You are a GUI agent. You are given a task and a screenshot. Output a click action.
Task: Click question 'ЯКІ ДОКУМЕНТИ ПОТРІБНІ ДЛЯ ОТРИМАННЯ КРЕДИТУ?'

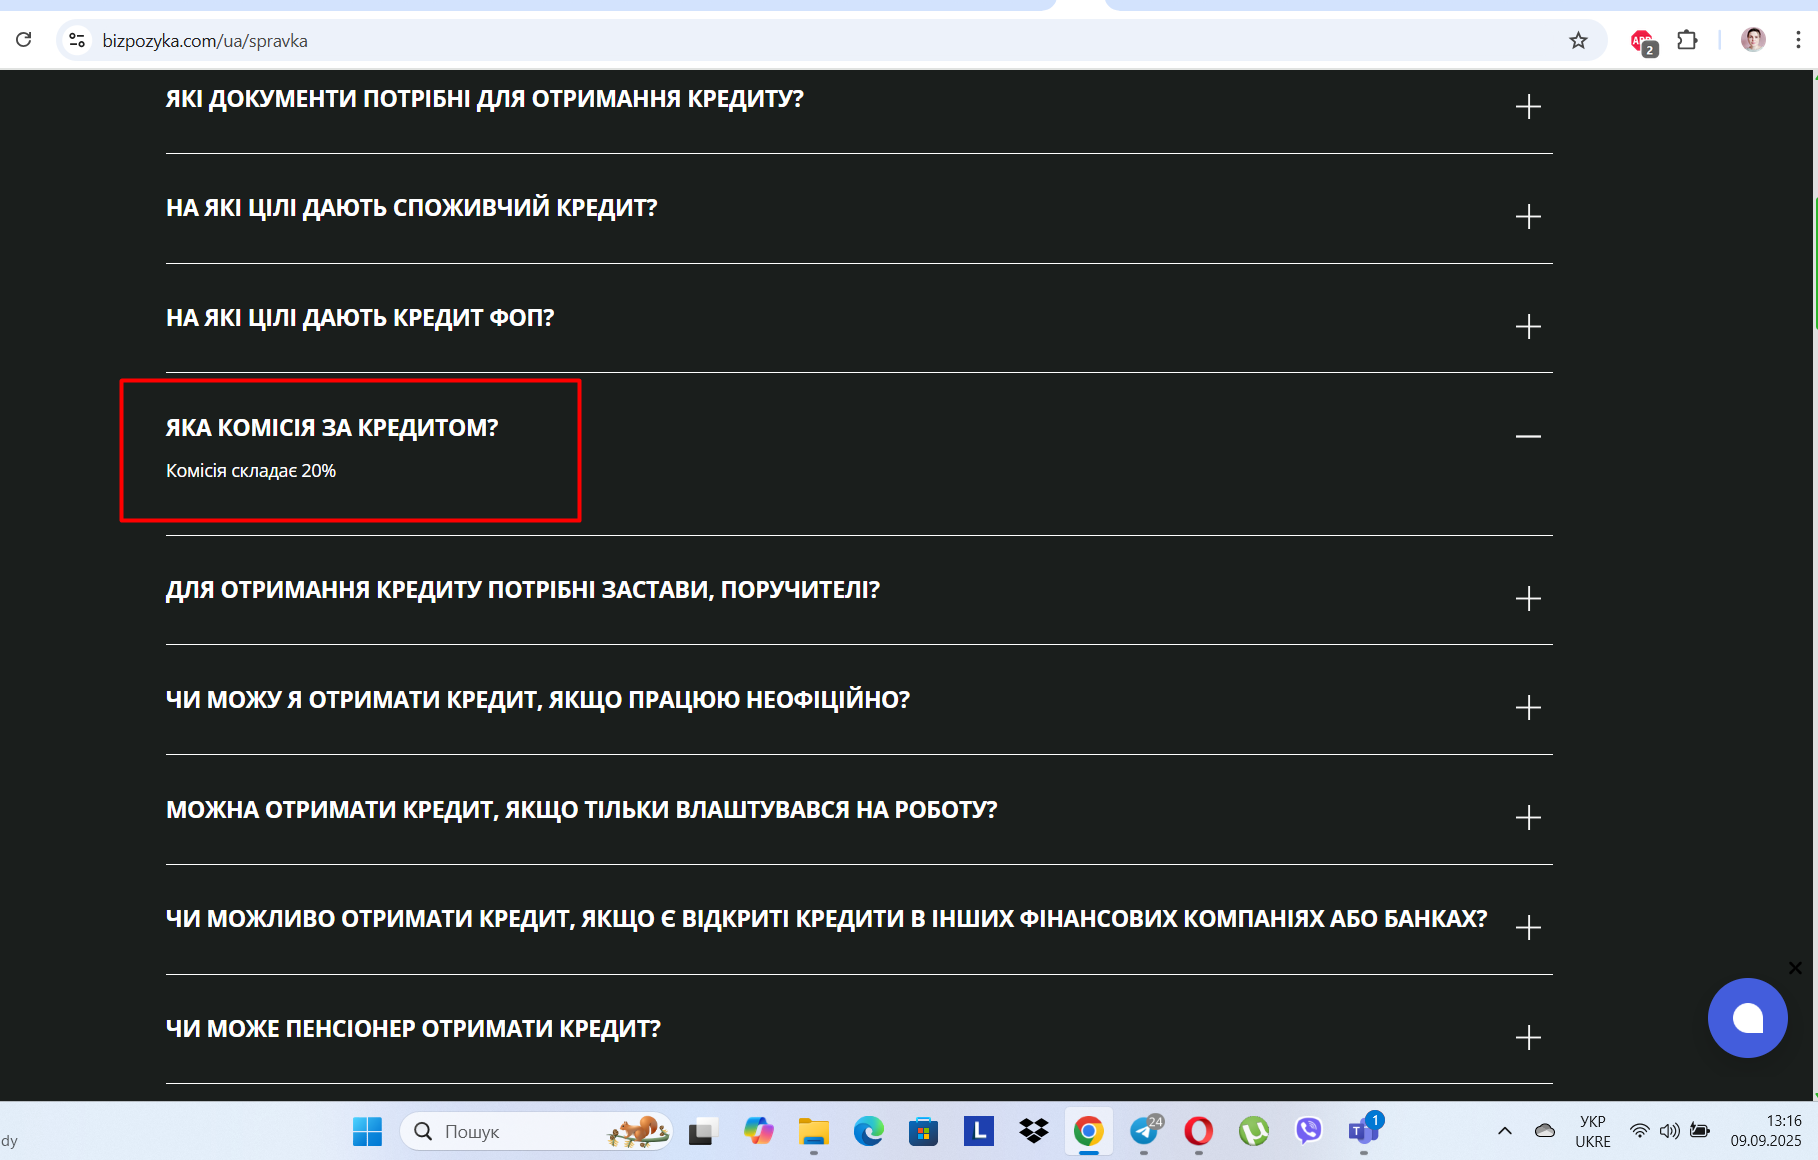485,99
